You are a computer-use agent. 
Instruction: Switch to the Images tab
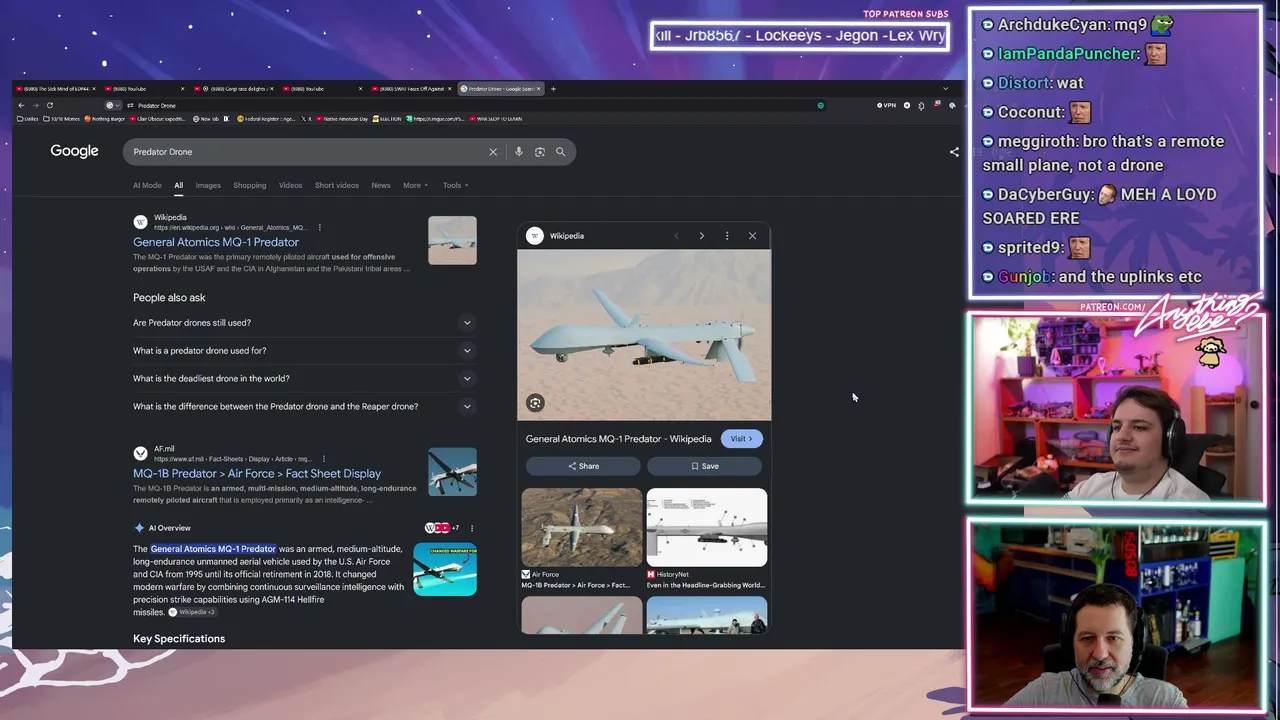point(208,185)
